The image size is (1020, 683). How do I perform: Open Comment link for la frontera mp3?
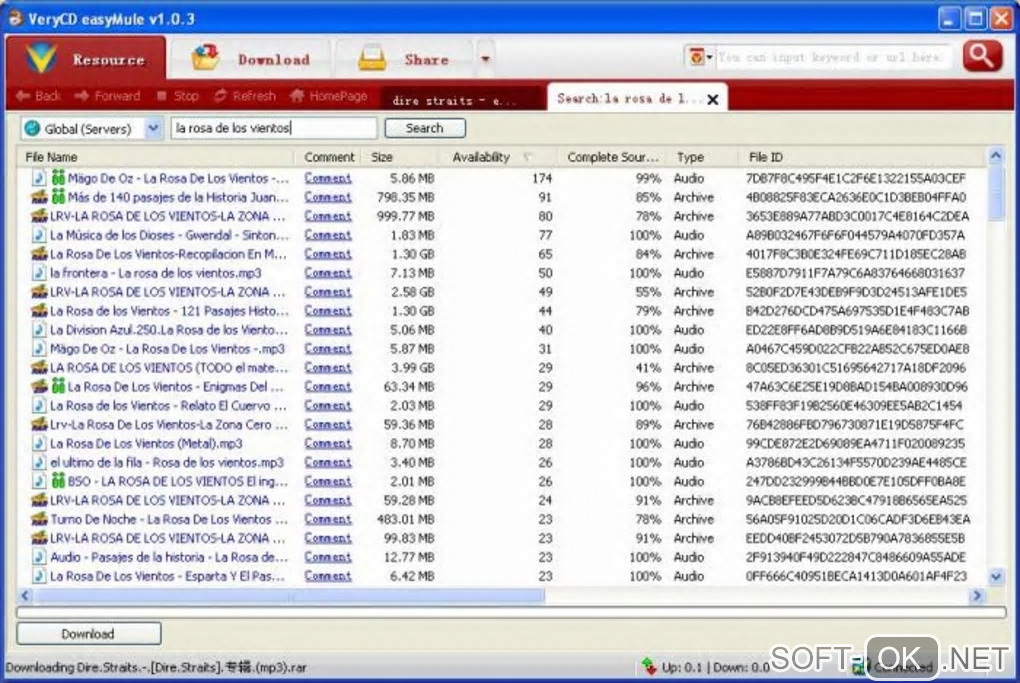[x=328, y=273]
